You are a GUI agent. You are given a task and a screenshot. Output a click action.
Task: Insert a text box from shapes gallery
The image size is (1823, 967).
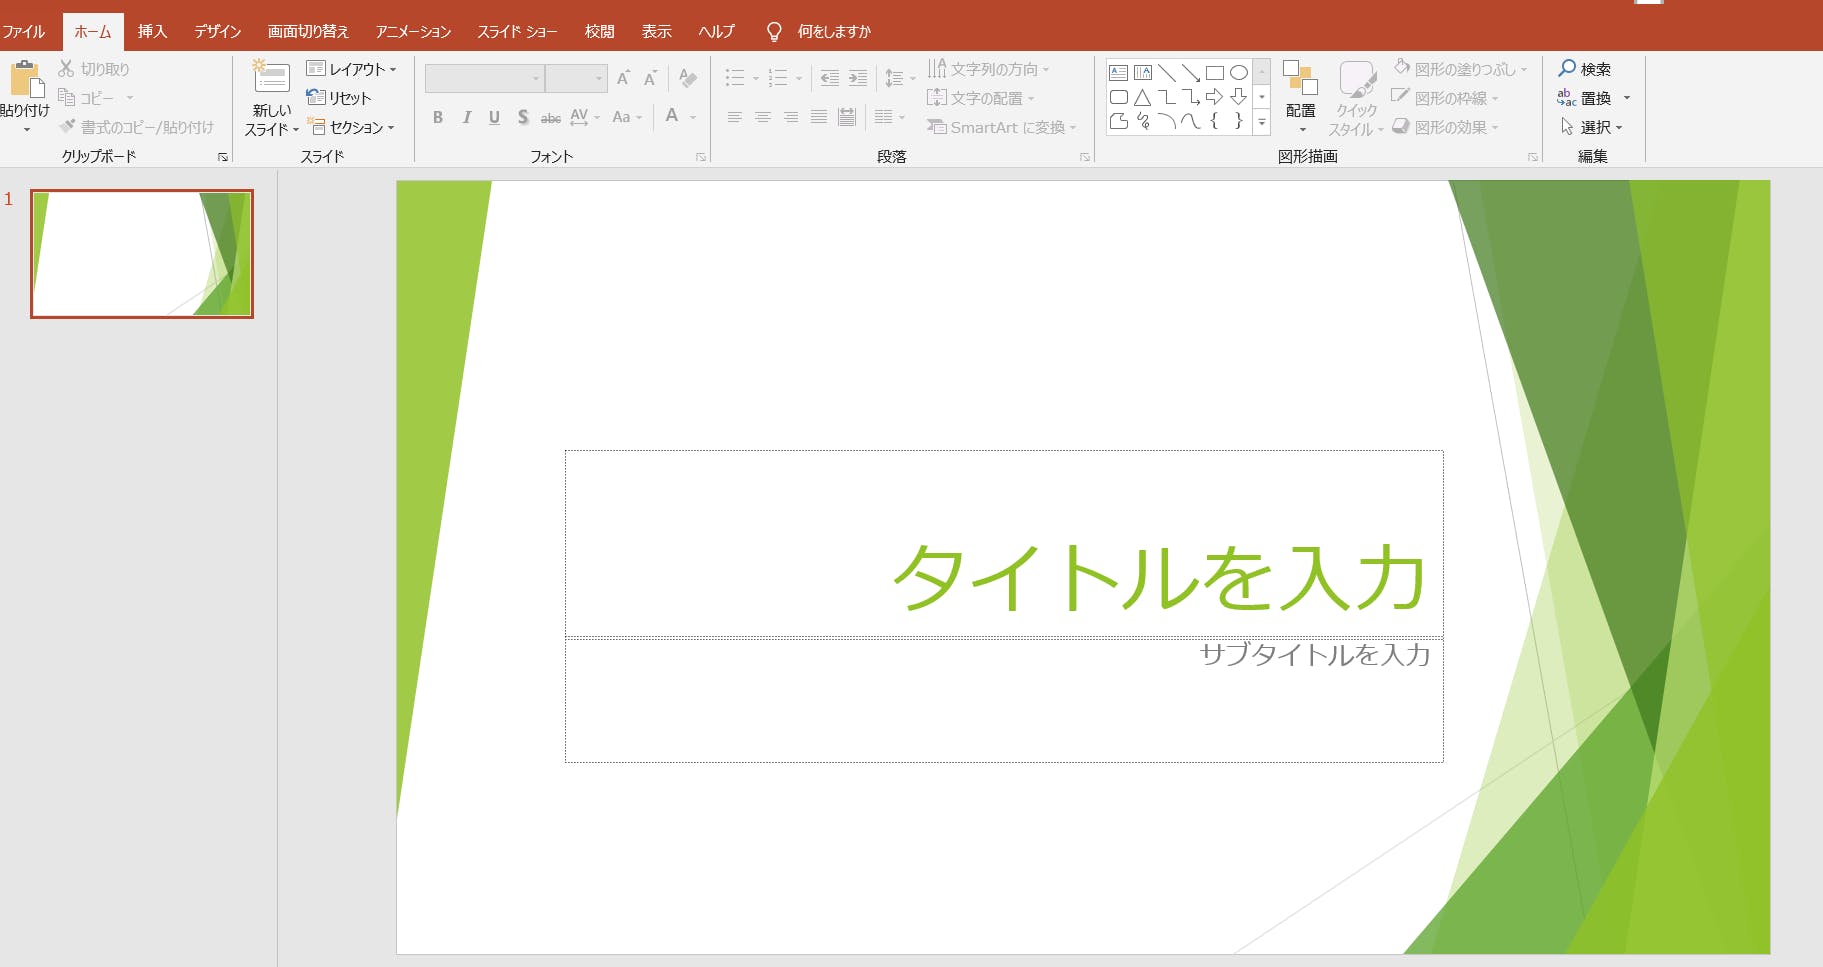(x=1119, y=73)
